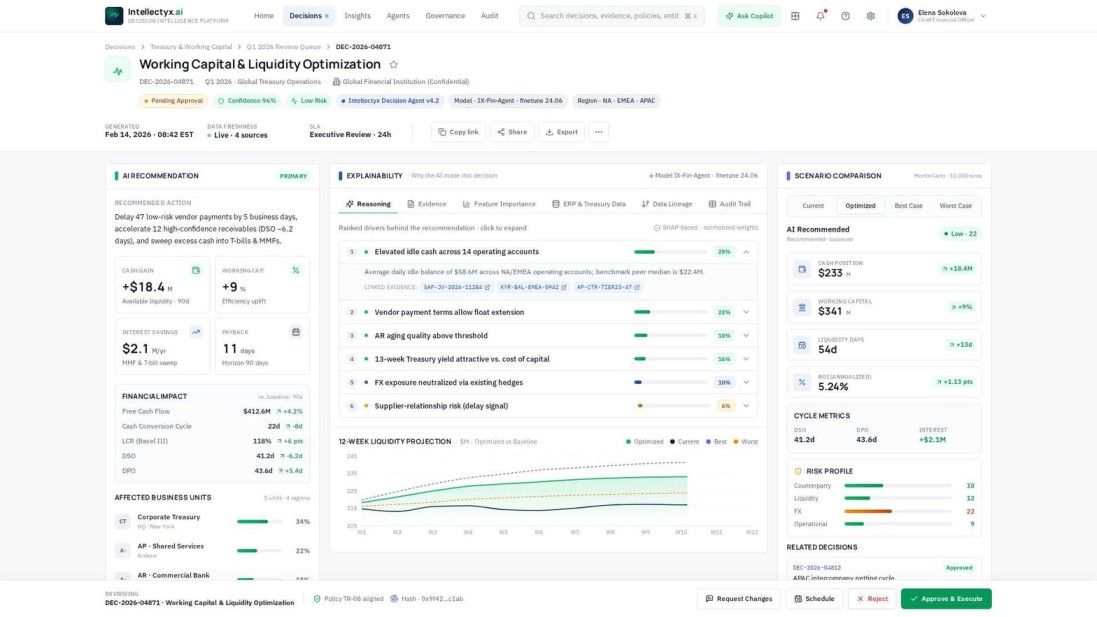The image size is (1097, 617).
Task: Click the Hash 0x9f42 fingerprint icon
Action: tap(394, 599)
